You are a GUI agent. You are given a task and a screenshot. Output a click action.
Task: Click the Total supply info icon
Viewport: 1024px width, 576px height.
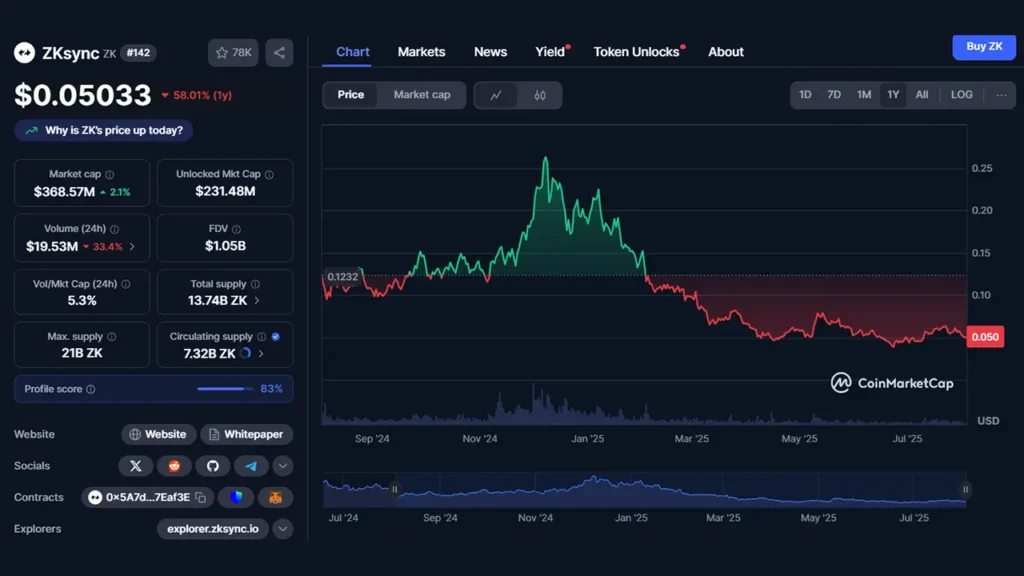(x=255, y=284)
